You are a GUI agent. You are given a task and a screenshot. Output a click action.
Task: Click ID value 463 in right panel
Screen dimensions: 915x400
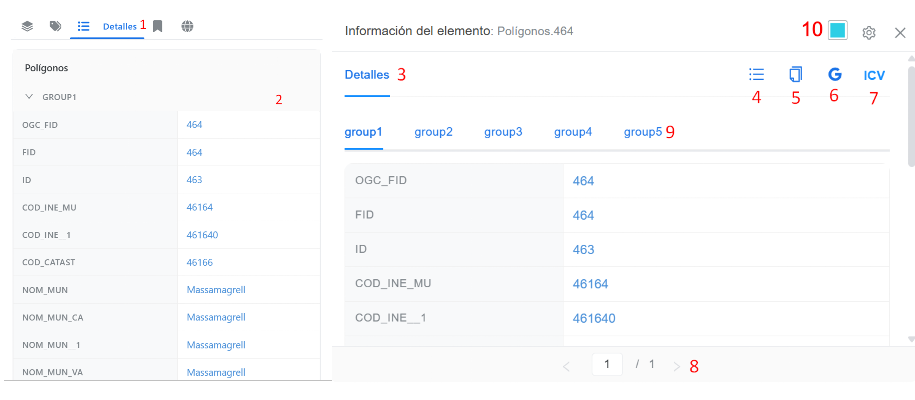tap(584, 250)
